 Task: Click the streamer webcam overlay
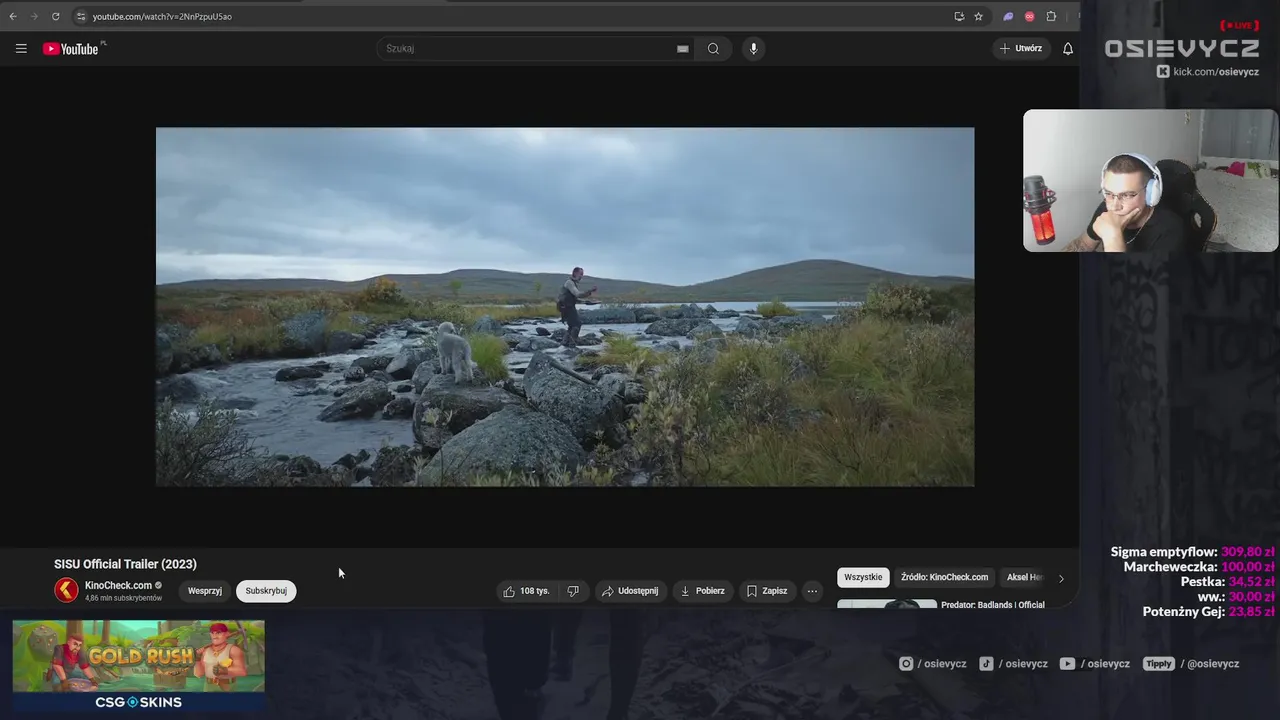pos(1150,180)
